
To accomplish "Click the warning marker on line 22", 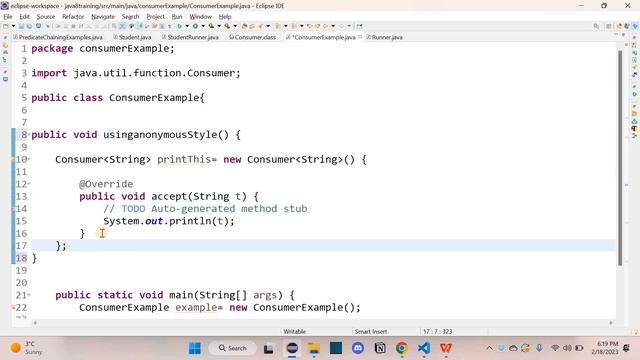I will pos(13,307).
